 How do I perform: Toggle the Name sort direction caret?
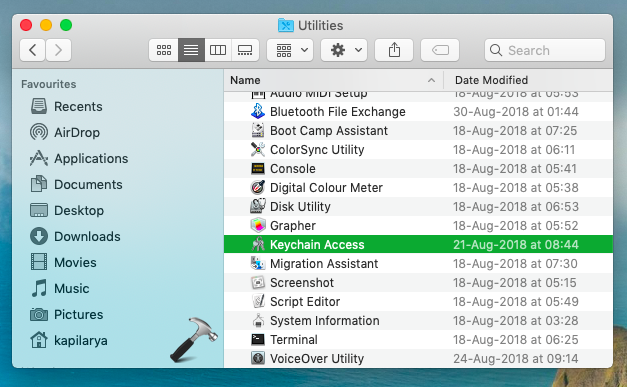point(431,80)
